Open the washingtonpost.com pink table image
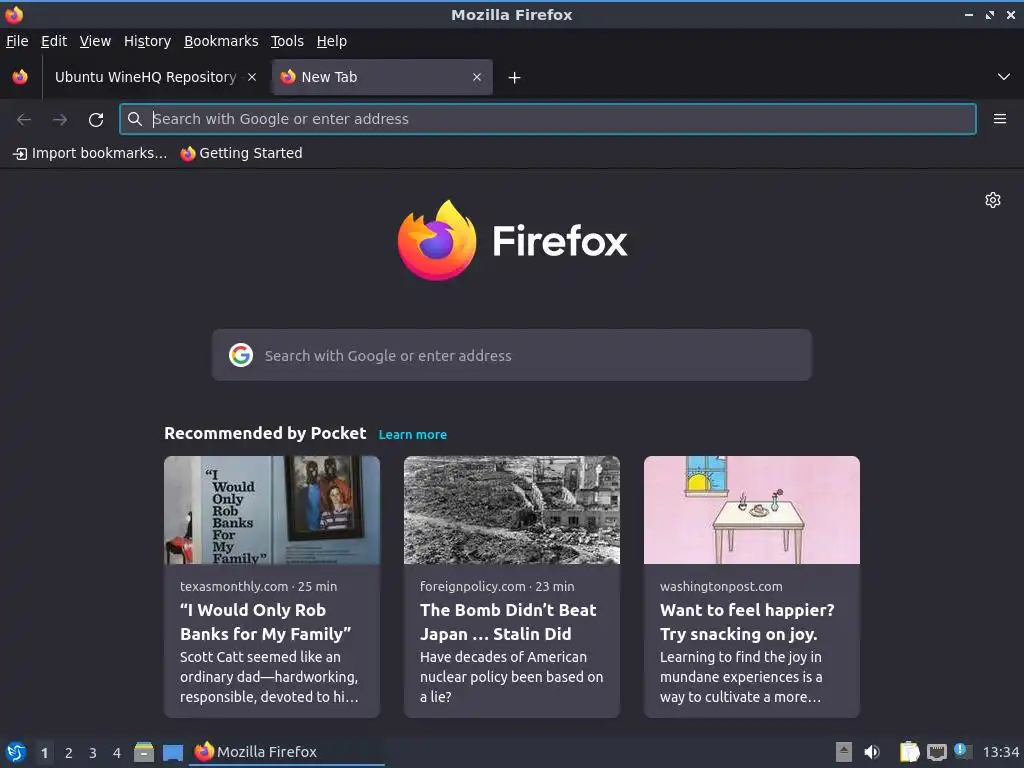The width and height of the screenshot is (1024, 768). pos(752,510)
